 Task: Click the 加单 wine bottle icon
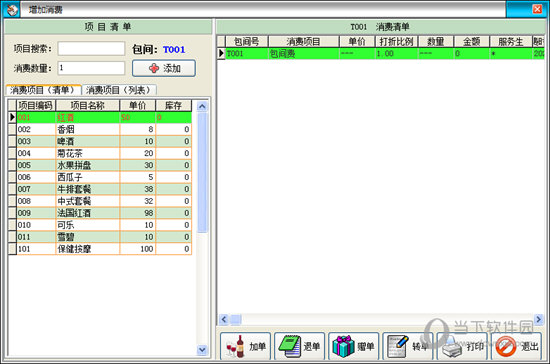tap(236, 346)
